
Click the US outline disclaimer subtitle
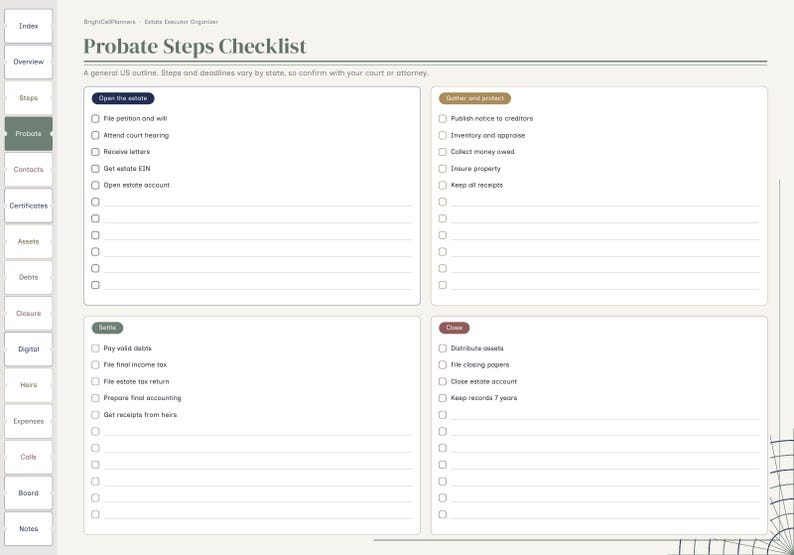[x=256, y=73]
